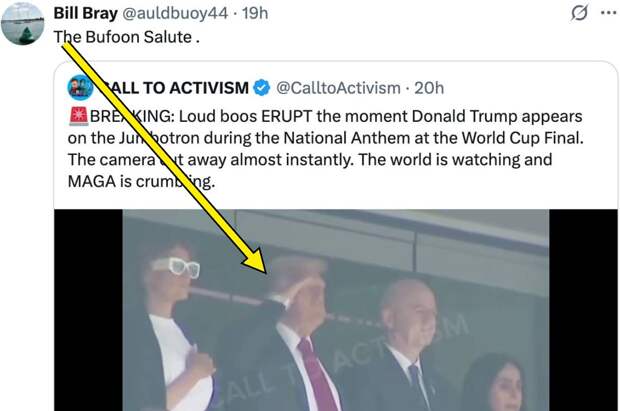The width and height of the screenshot is (620, 411).
Task: Click the Grok icon on the post
Action: pyautogui.click(x=577, y=13)
